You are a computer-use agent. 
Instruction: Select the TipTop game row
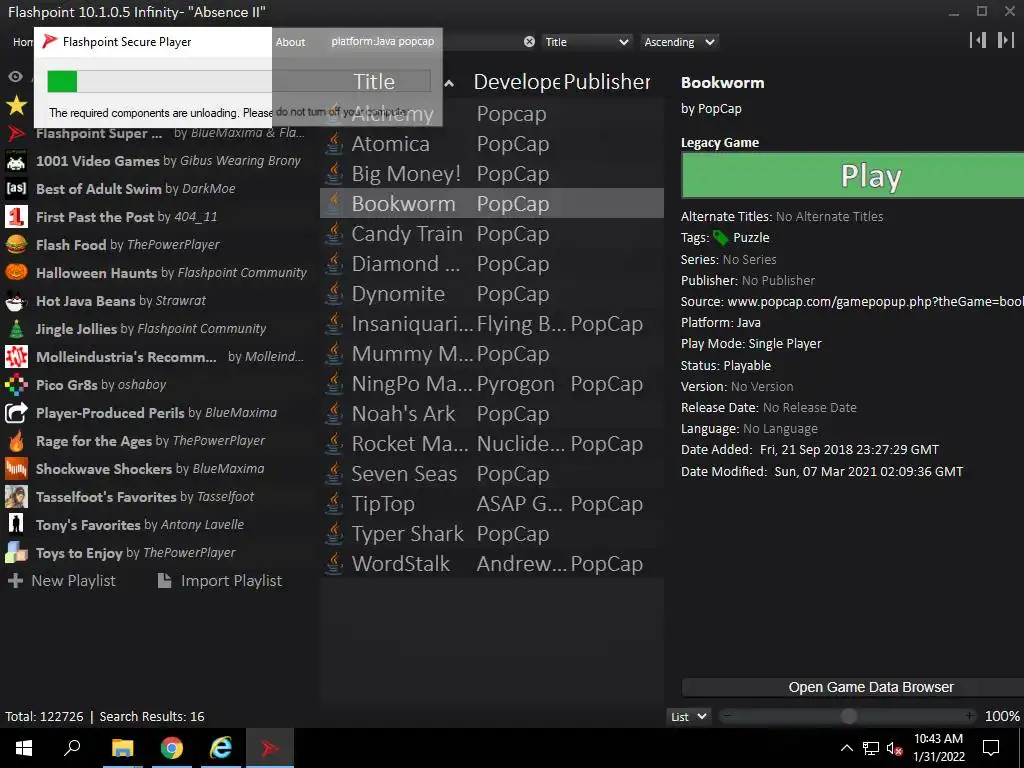pyautogui.click(x=492, y=504)
